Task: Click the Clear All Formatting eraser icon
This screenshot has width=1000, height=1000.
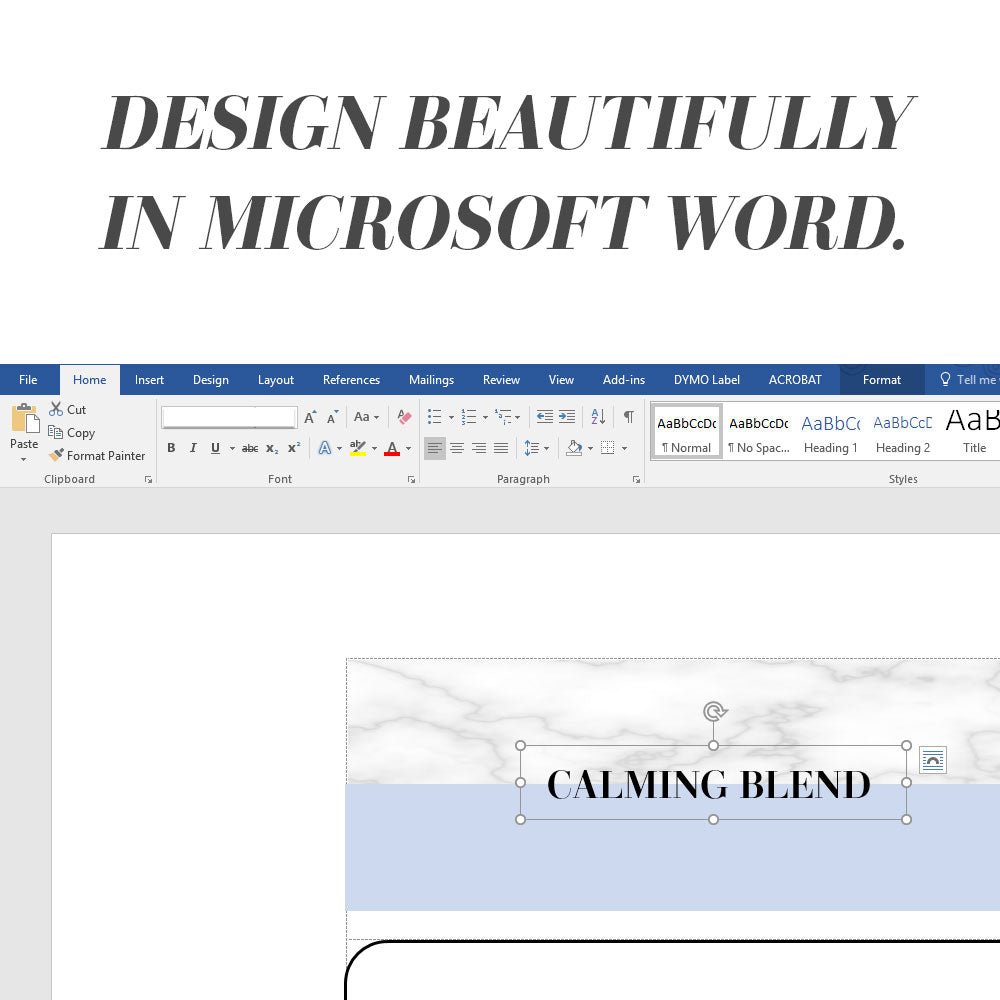Action: point(404,417)
